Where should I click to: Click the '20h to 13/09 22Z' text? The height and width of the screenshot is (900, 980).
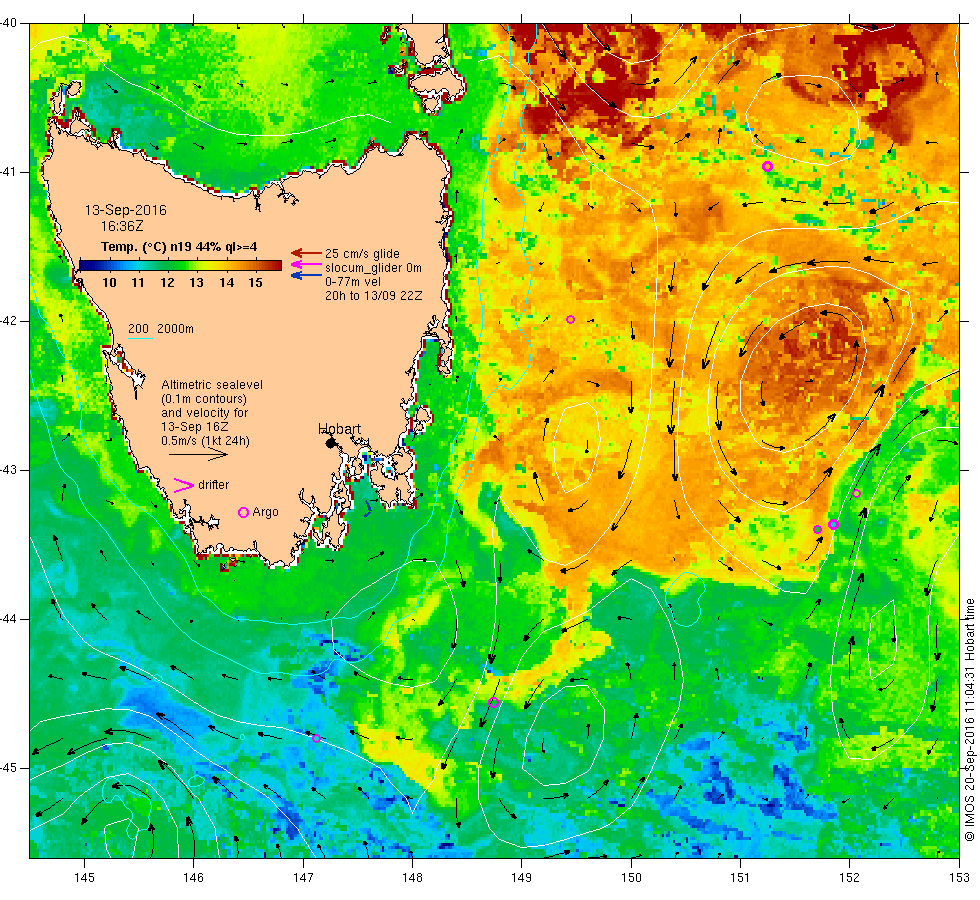click(374, 296)
